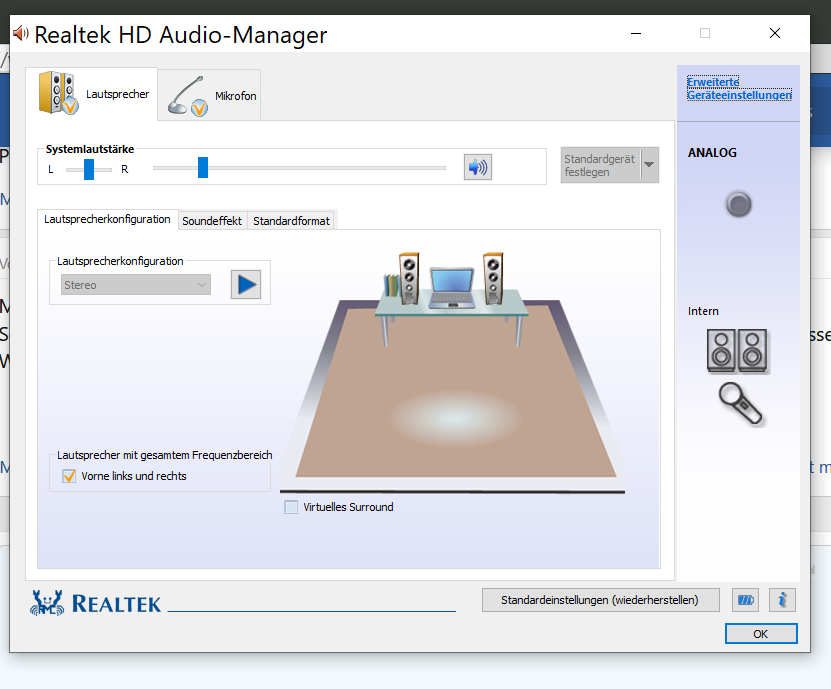Click the speaker icon in title bar
The width and height of the screenshot is (831, 689).
21,33
